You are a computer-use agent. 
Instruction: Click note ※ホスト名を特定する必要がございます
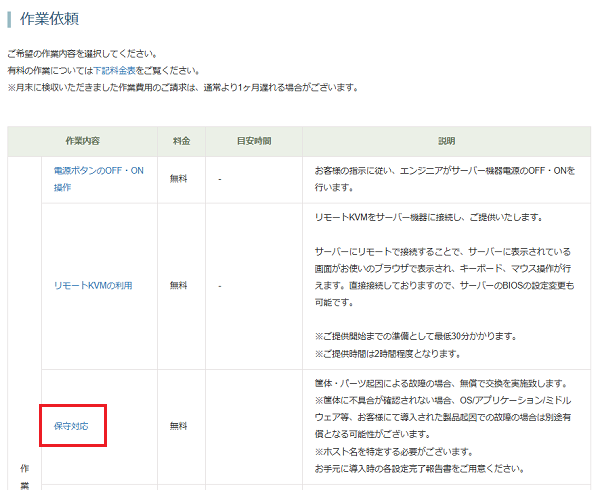coord(394,452)
